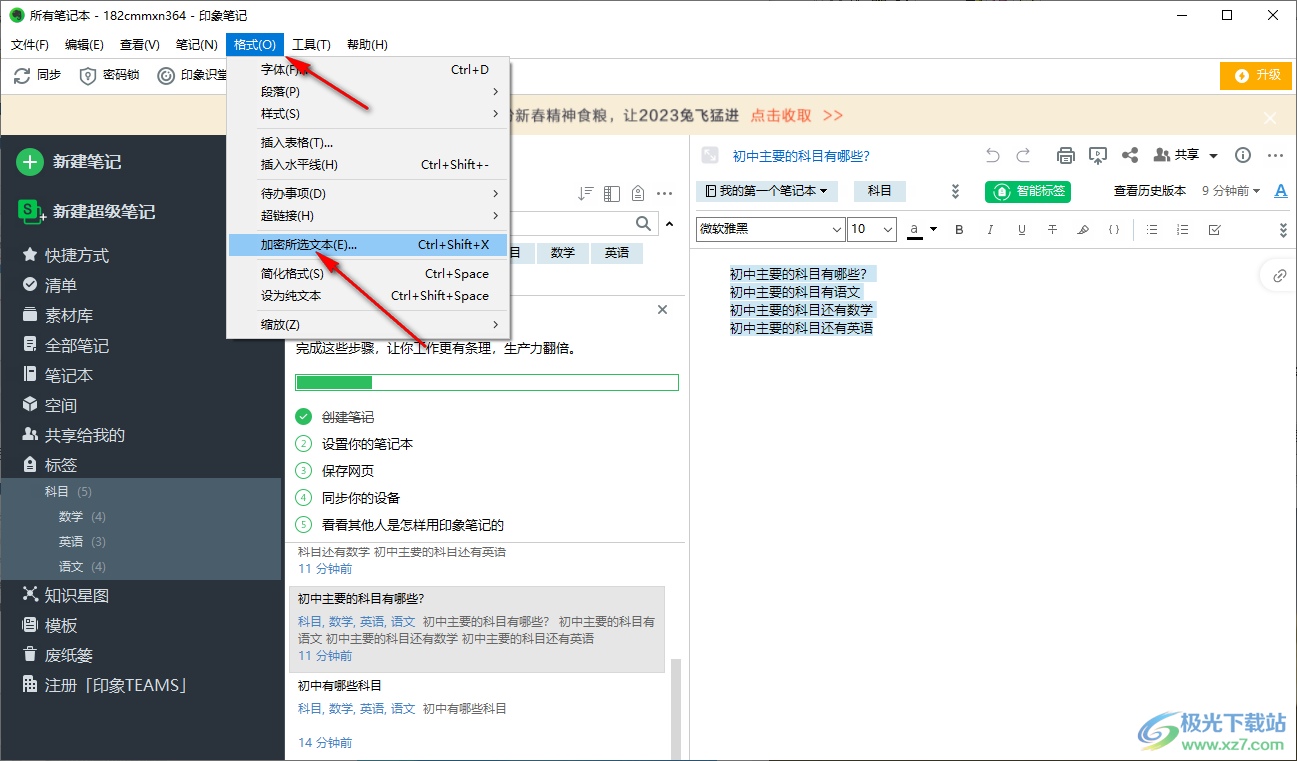Click the share-nodes icon in note header
The height and width of the screenshot is (761, 1297).
(x=1130, y=155)
